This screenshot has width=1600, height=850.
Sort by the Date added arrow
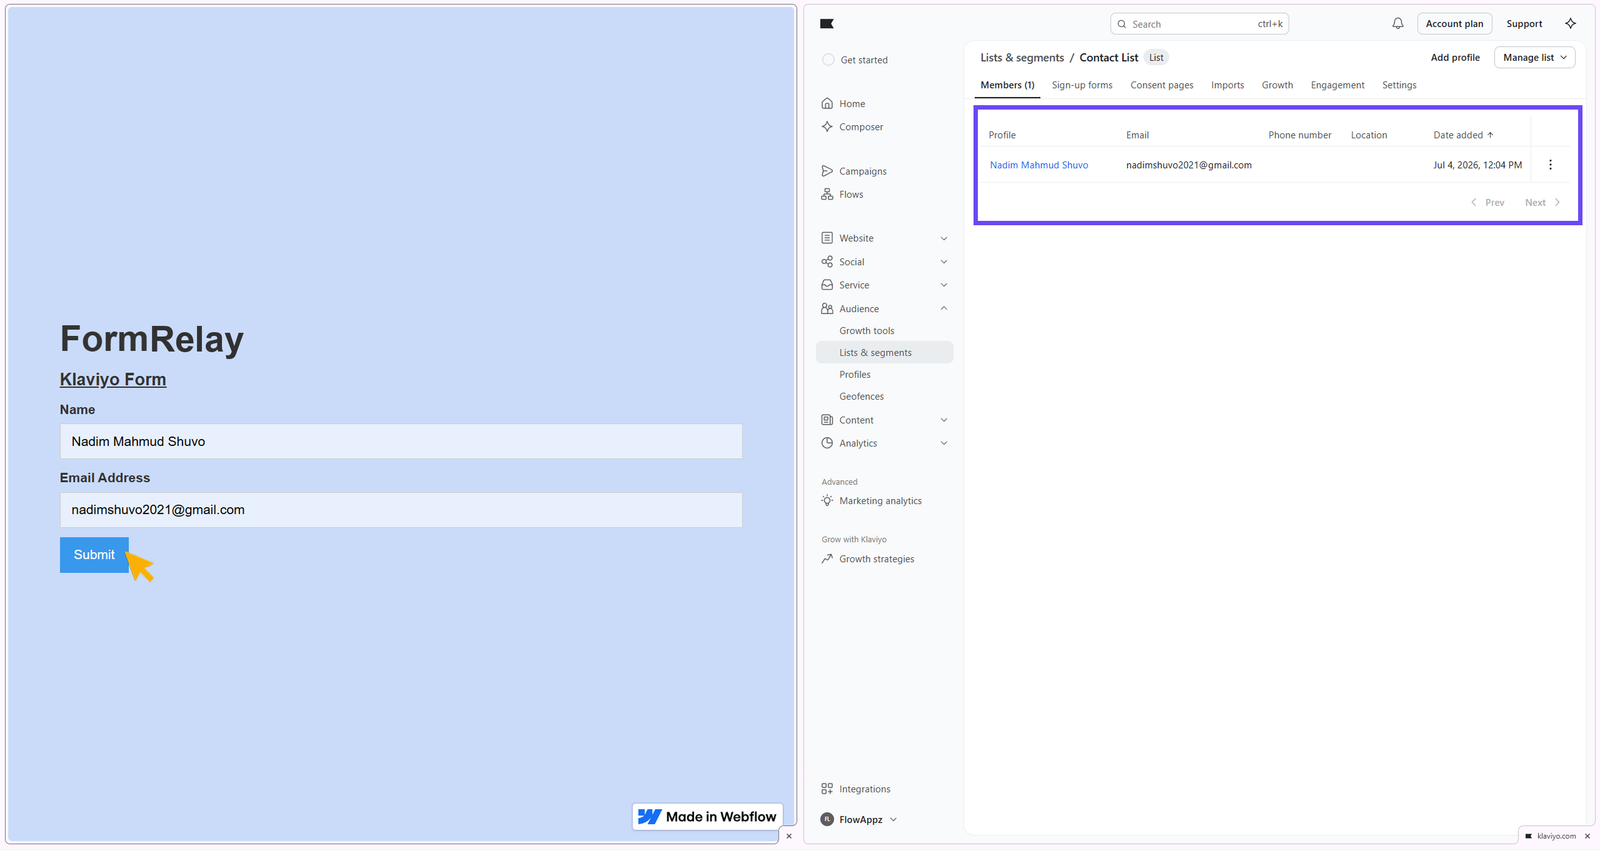pyautogui.click(x=1490, y=135)
